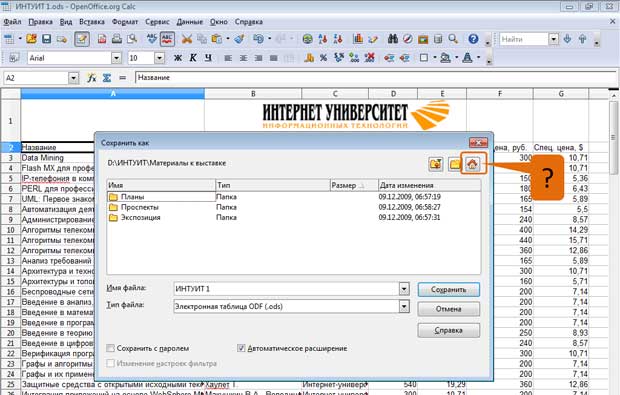Open the Arial font name dropdown
620x395 pixels.
point(116,58)
